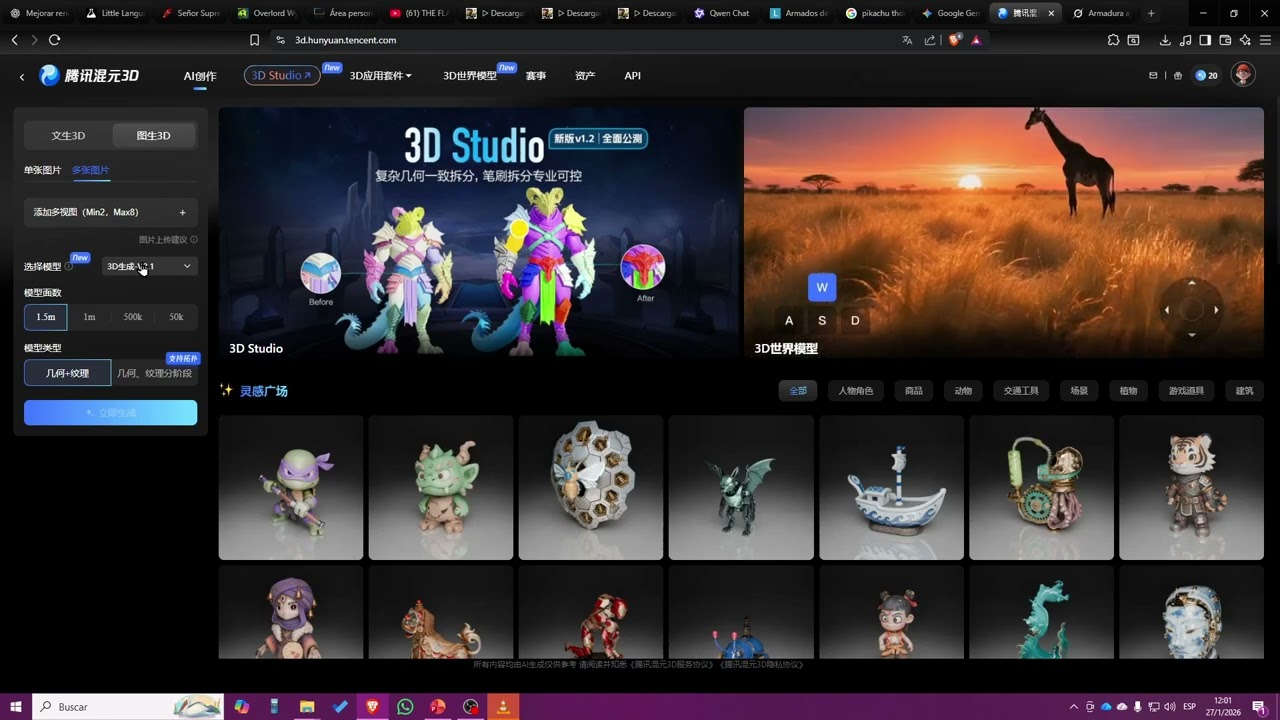Open File Explorer from the taskbar

308,706
